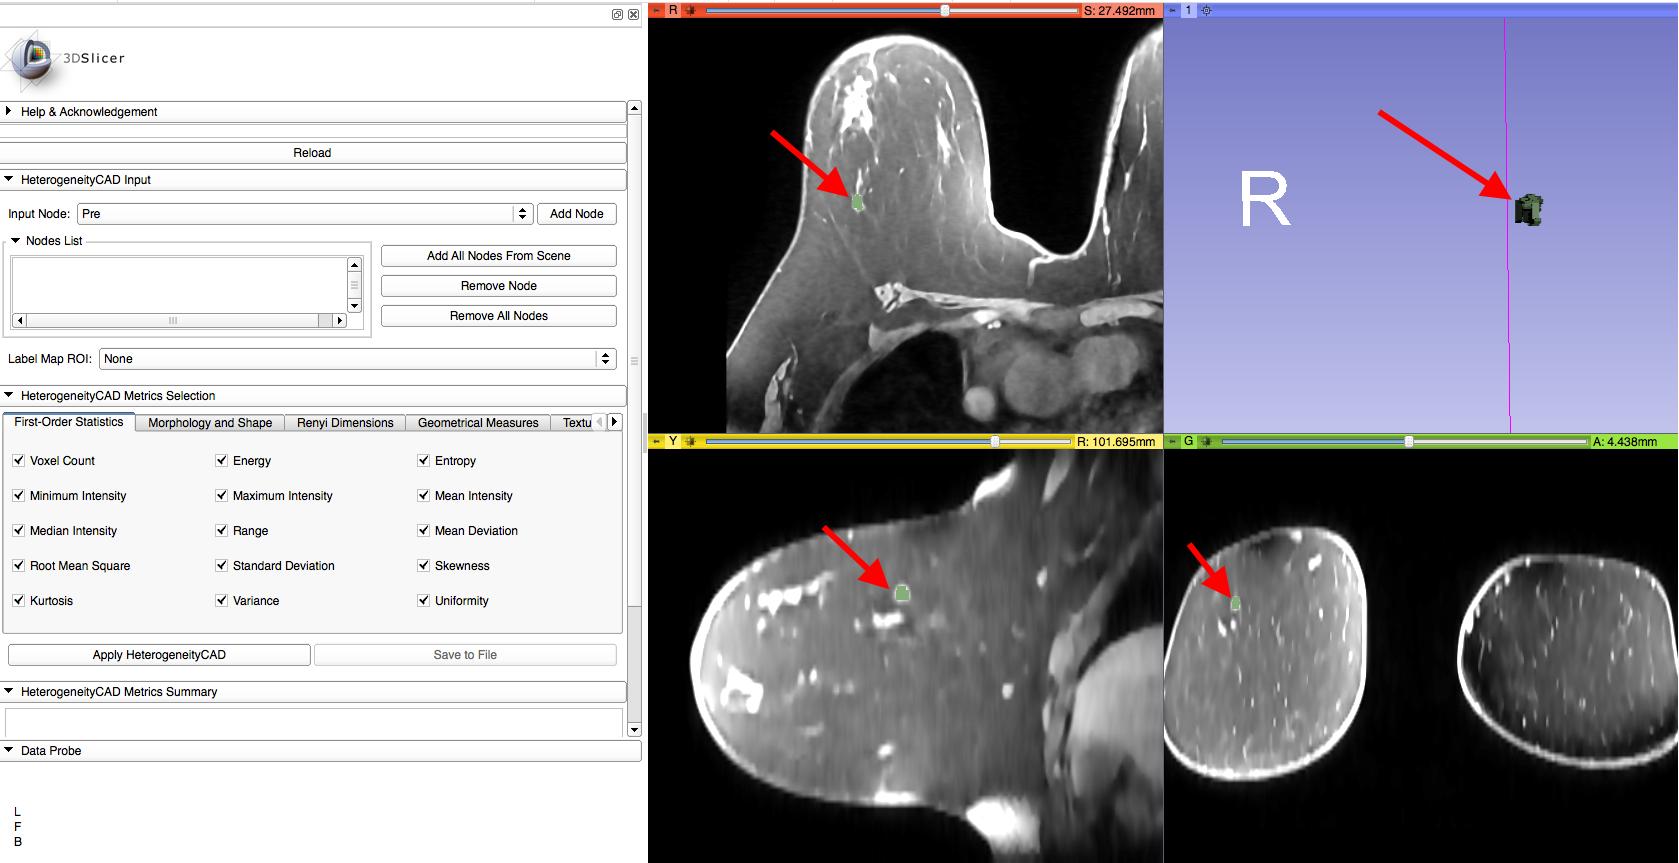Click the link icon in green slice bar
The image size is (1679, 863).
tap(1206, 441)
